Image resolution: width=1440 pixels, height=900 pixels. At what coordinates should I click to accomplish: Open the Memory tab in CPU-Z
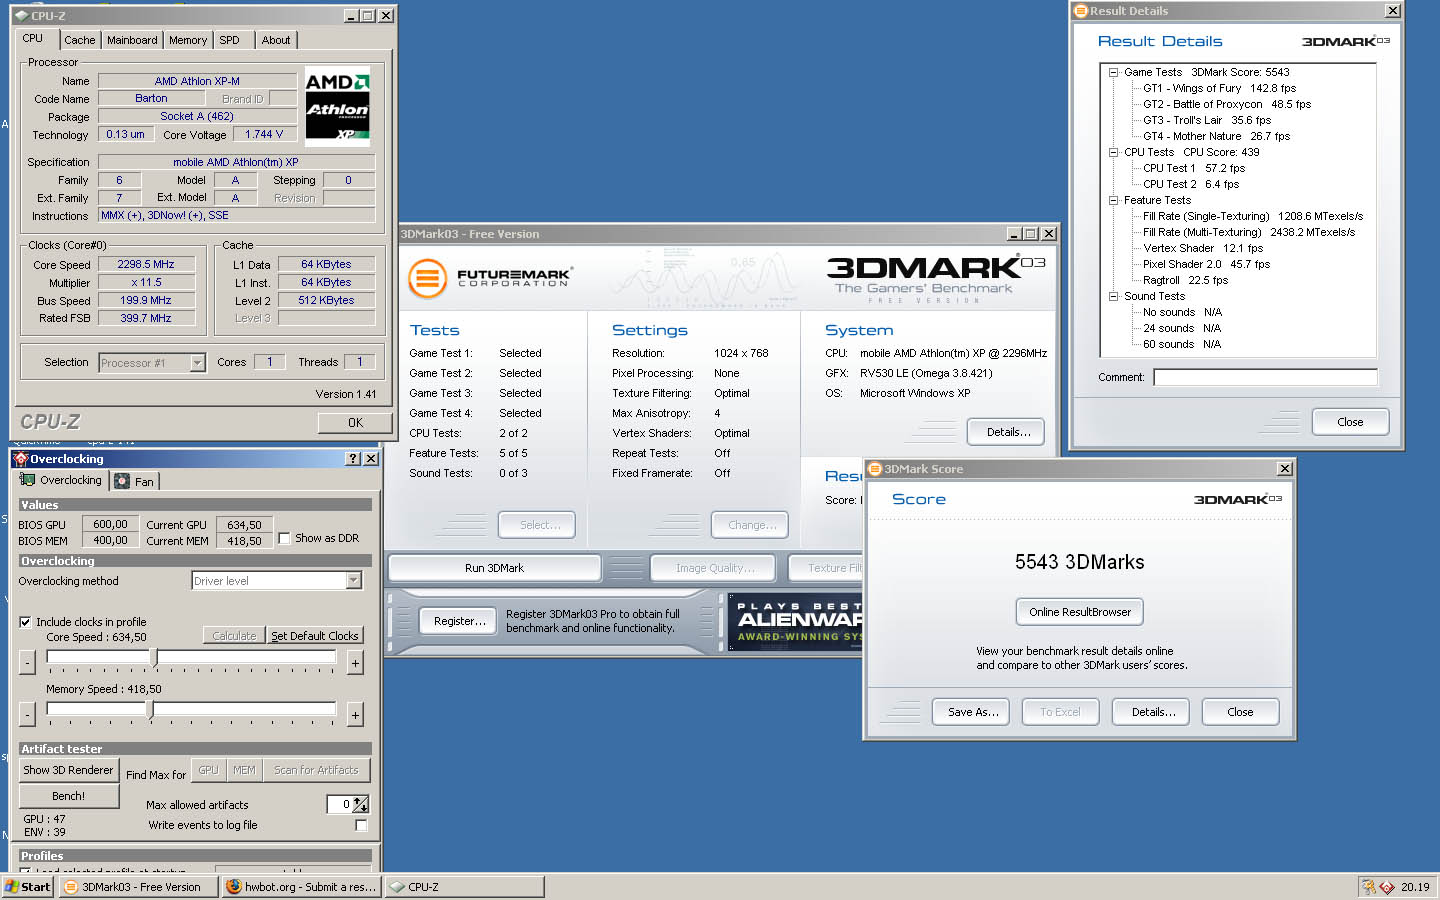click(x=188, y=40)
